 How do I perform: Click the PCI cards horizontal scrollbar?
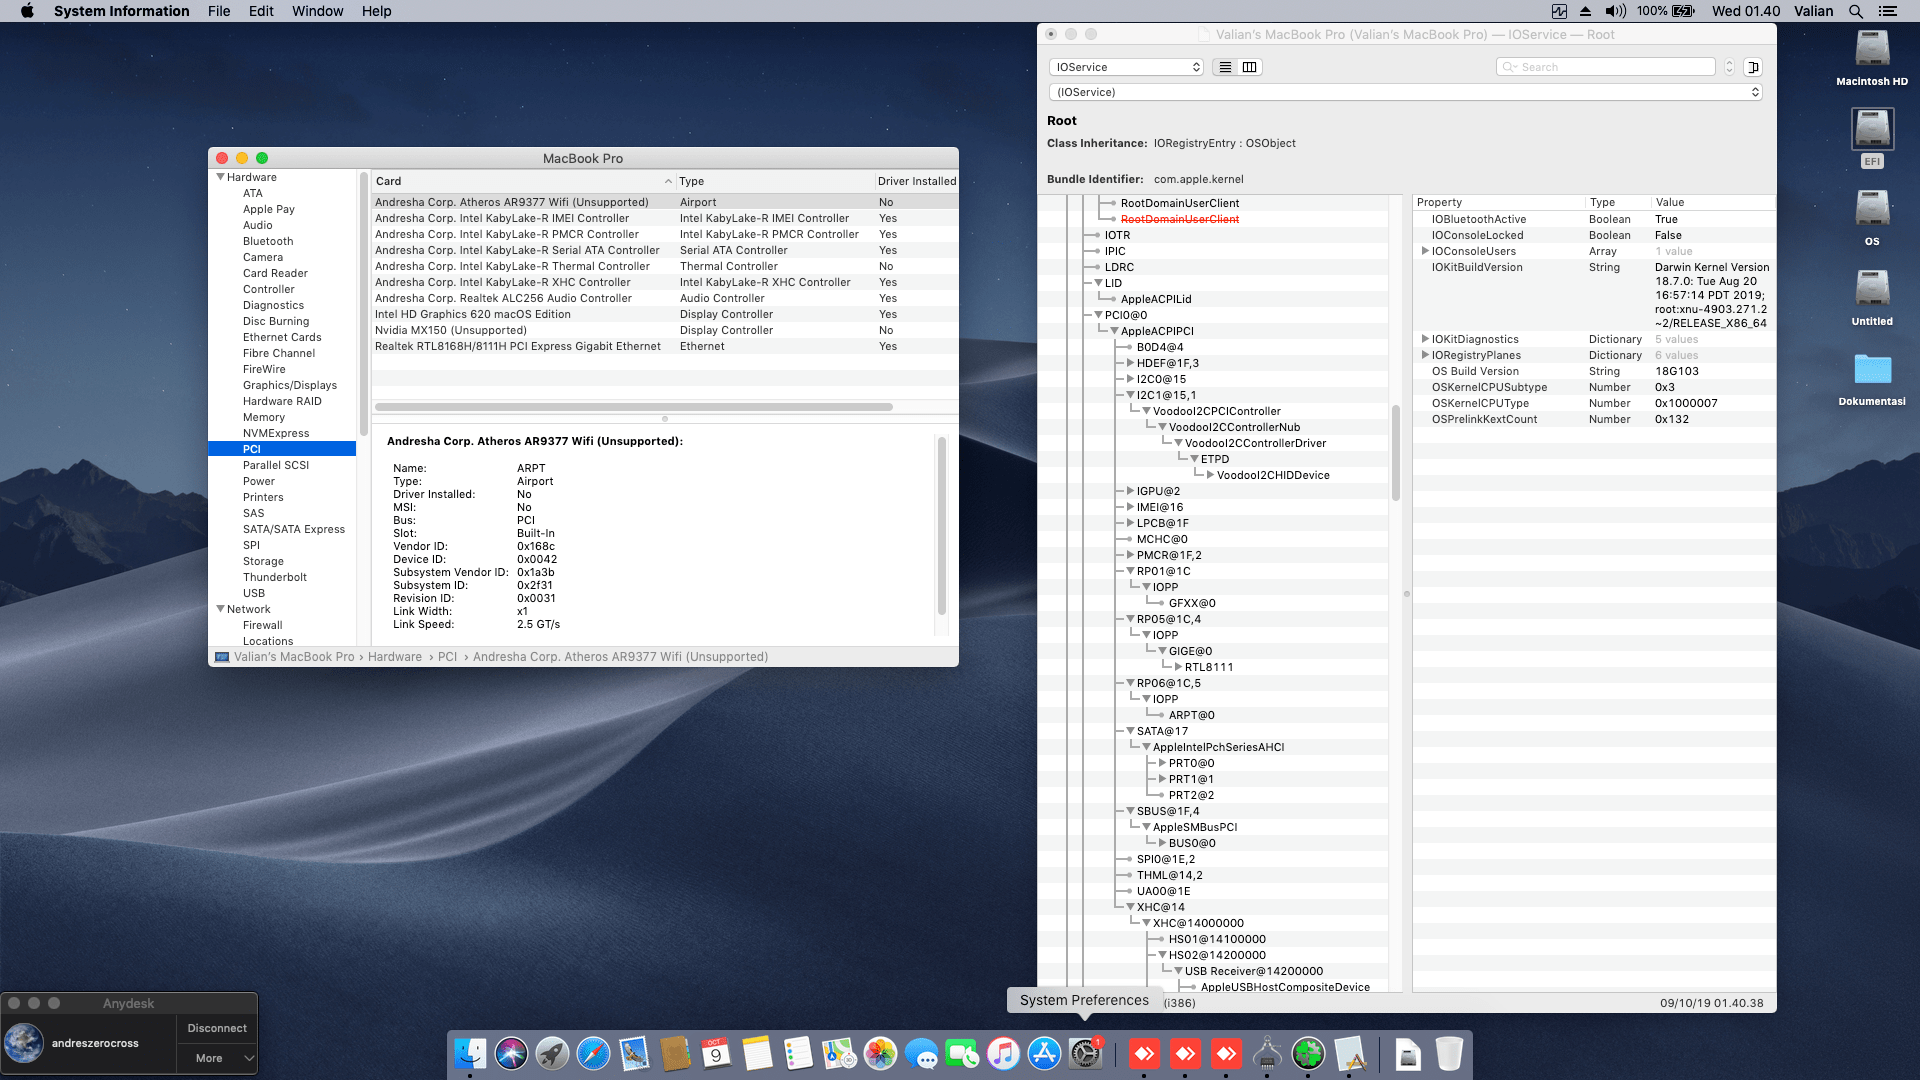coord(634,407)
